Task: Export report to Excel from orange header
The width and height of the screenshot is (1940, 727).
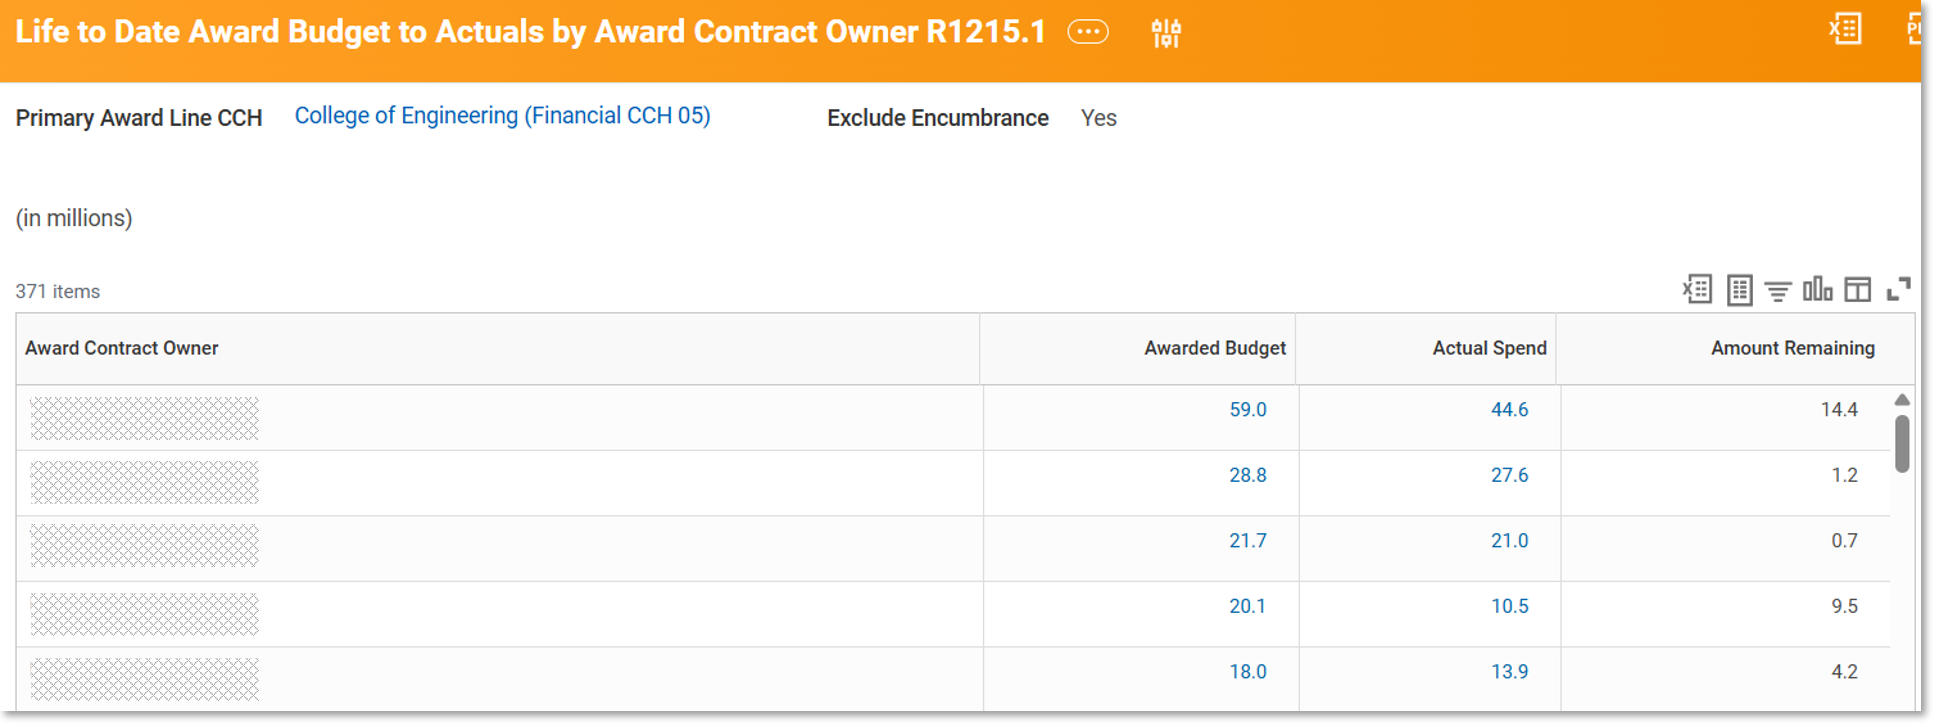Action: tap(1845, 29)
